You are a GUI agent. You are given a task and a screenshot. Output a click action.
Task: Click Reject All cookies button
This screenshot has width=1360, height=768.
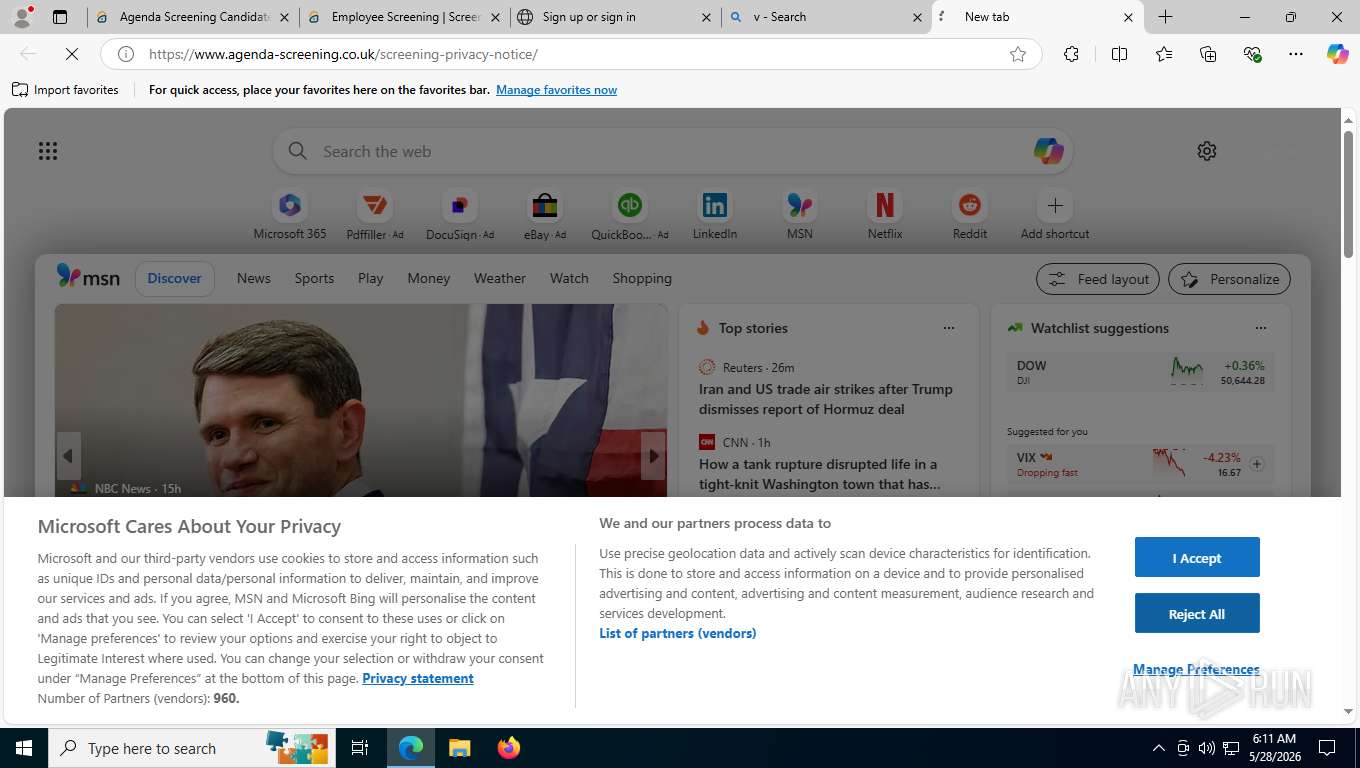click(x=1197, y=613)
